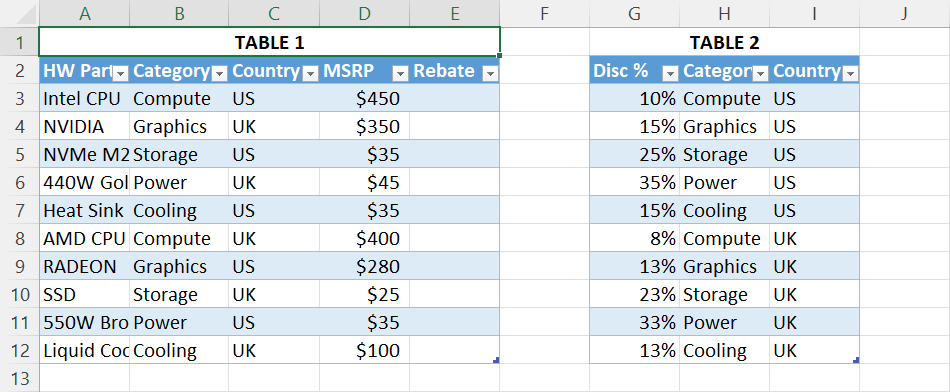Select the $400 MSRP cell
The image size is (950, 392).
(364, 238)
